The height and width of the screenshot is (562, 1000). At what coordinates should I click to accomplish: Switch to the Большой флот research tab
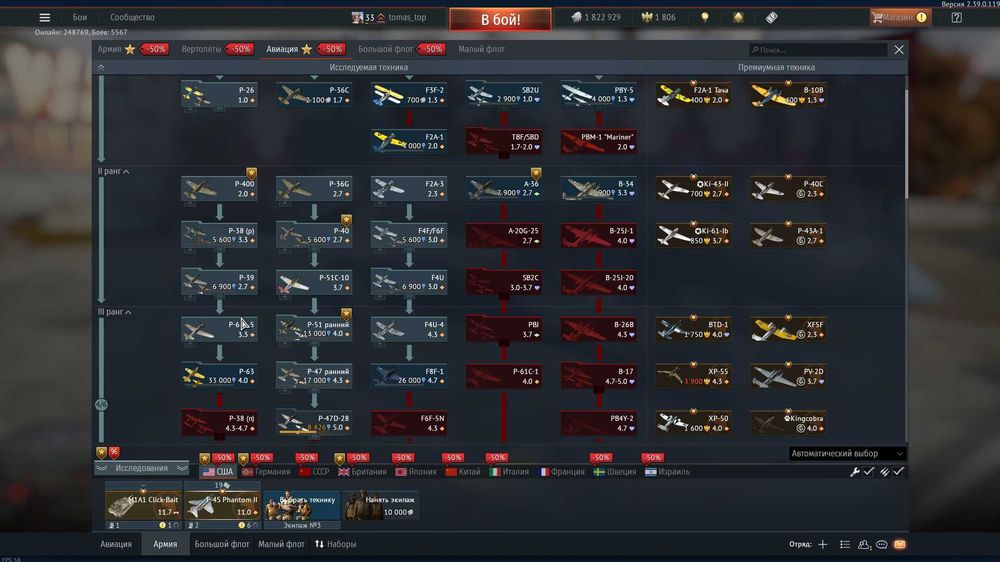coord(385,49)
